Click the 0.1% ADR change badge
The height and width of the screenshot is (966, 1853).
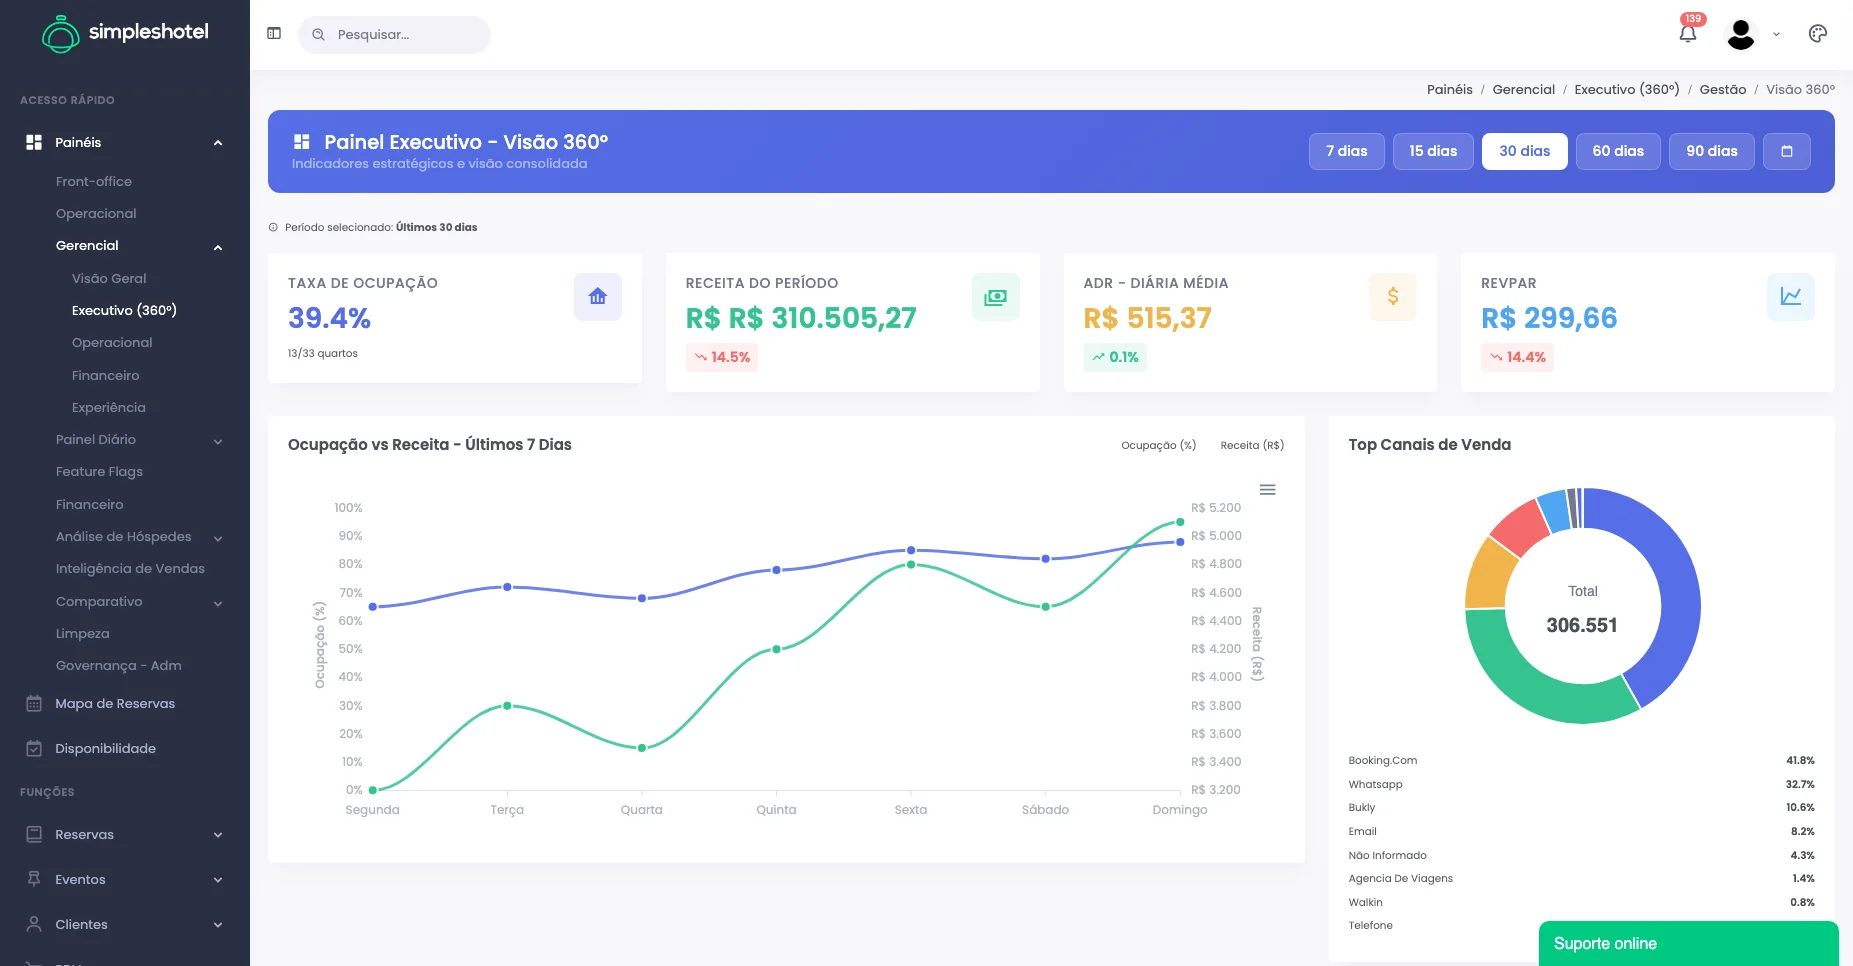pos(1115,357)
